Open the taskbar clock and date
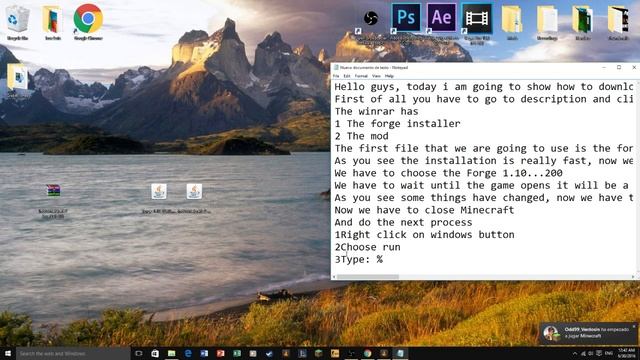640x360 pixels. pos(627,353)
